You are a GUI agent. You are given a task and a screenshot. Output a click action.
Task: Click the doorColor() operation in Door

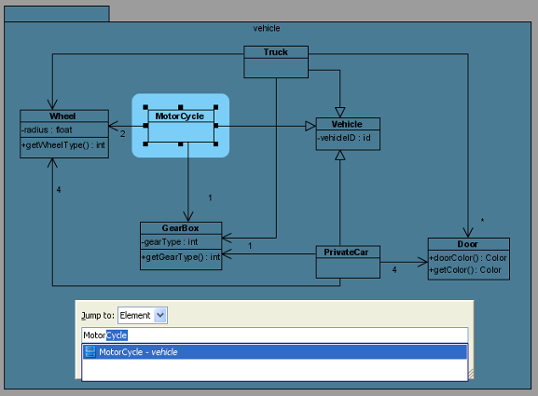click(468, 258)
